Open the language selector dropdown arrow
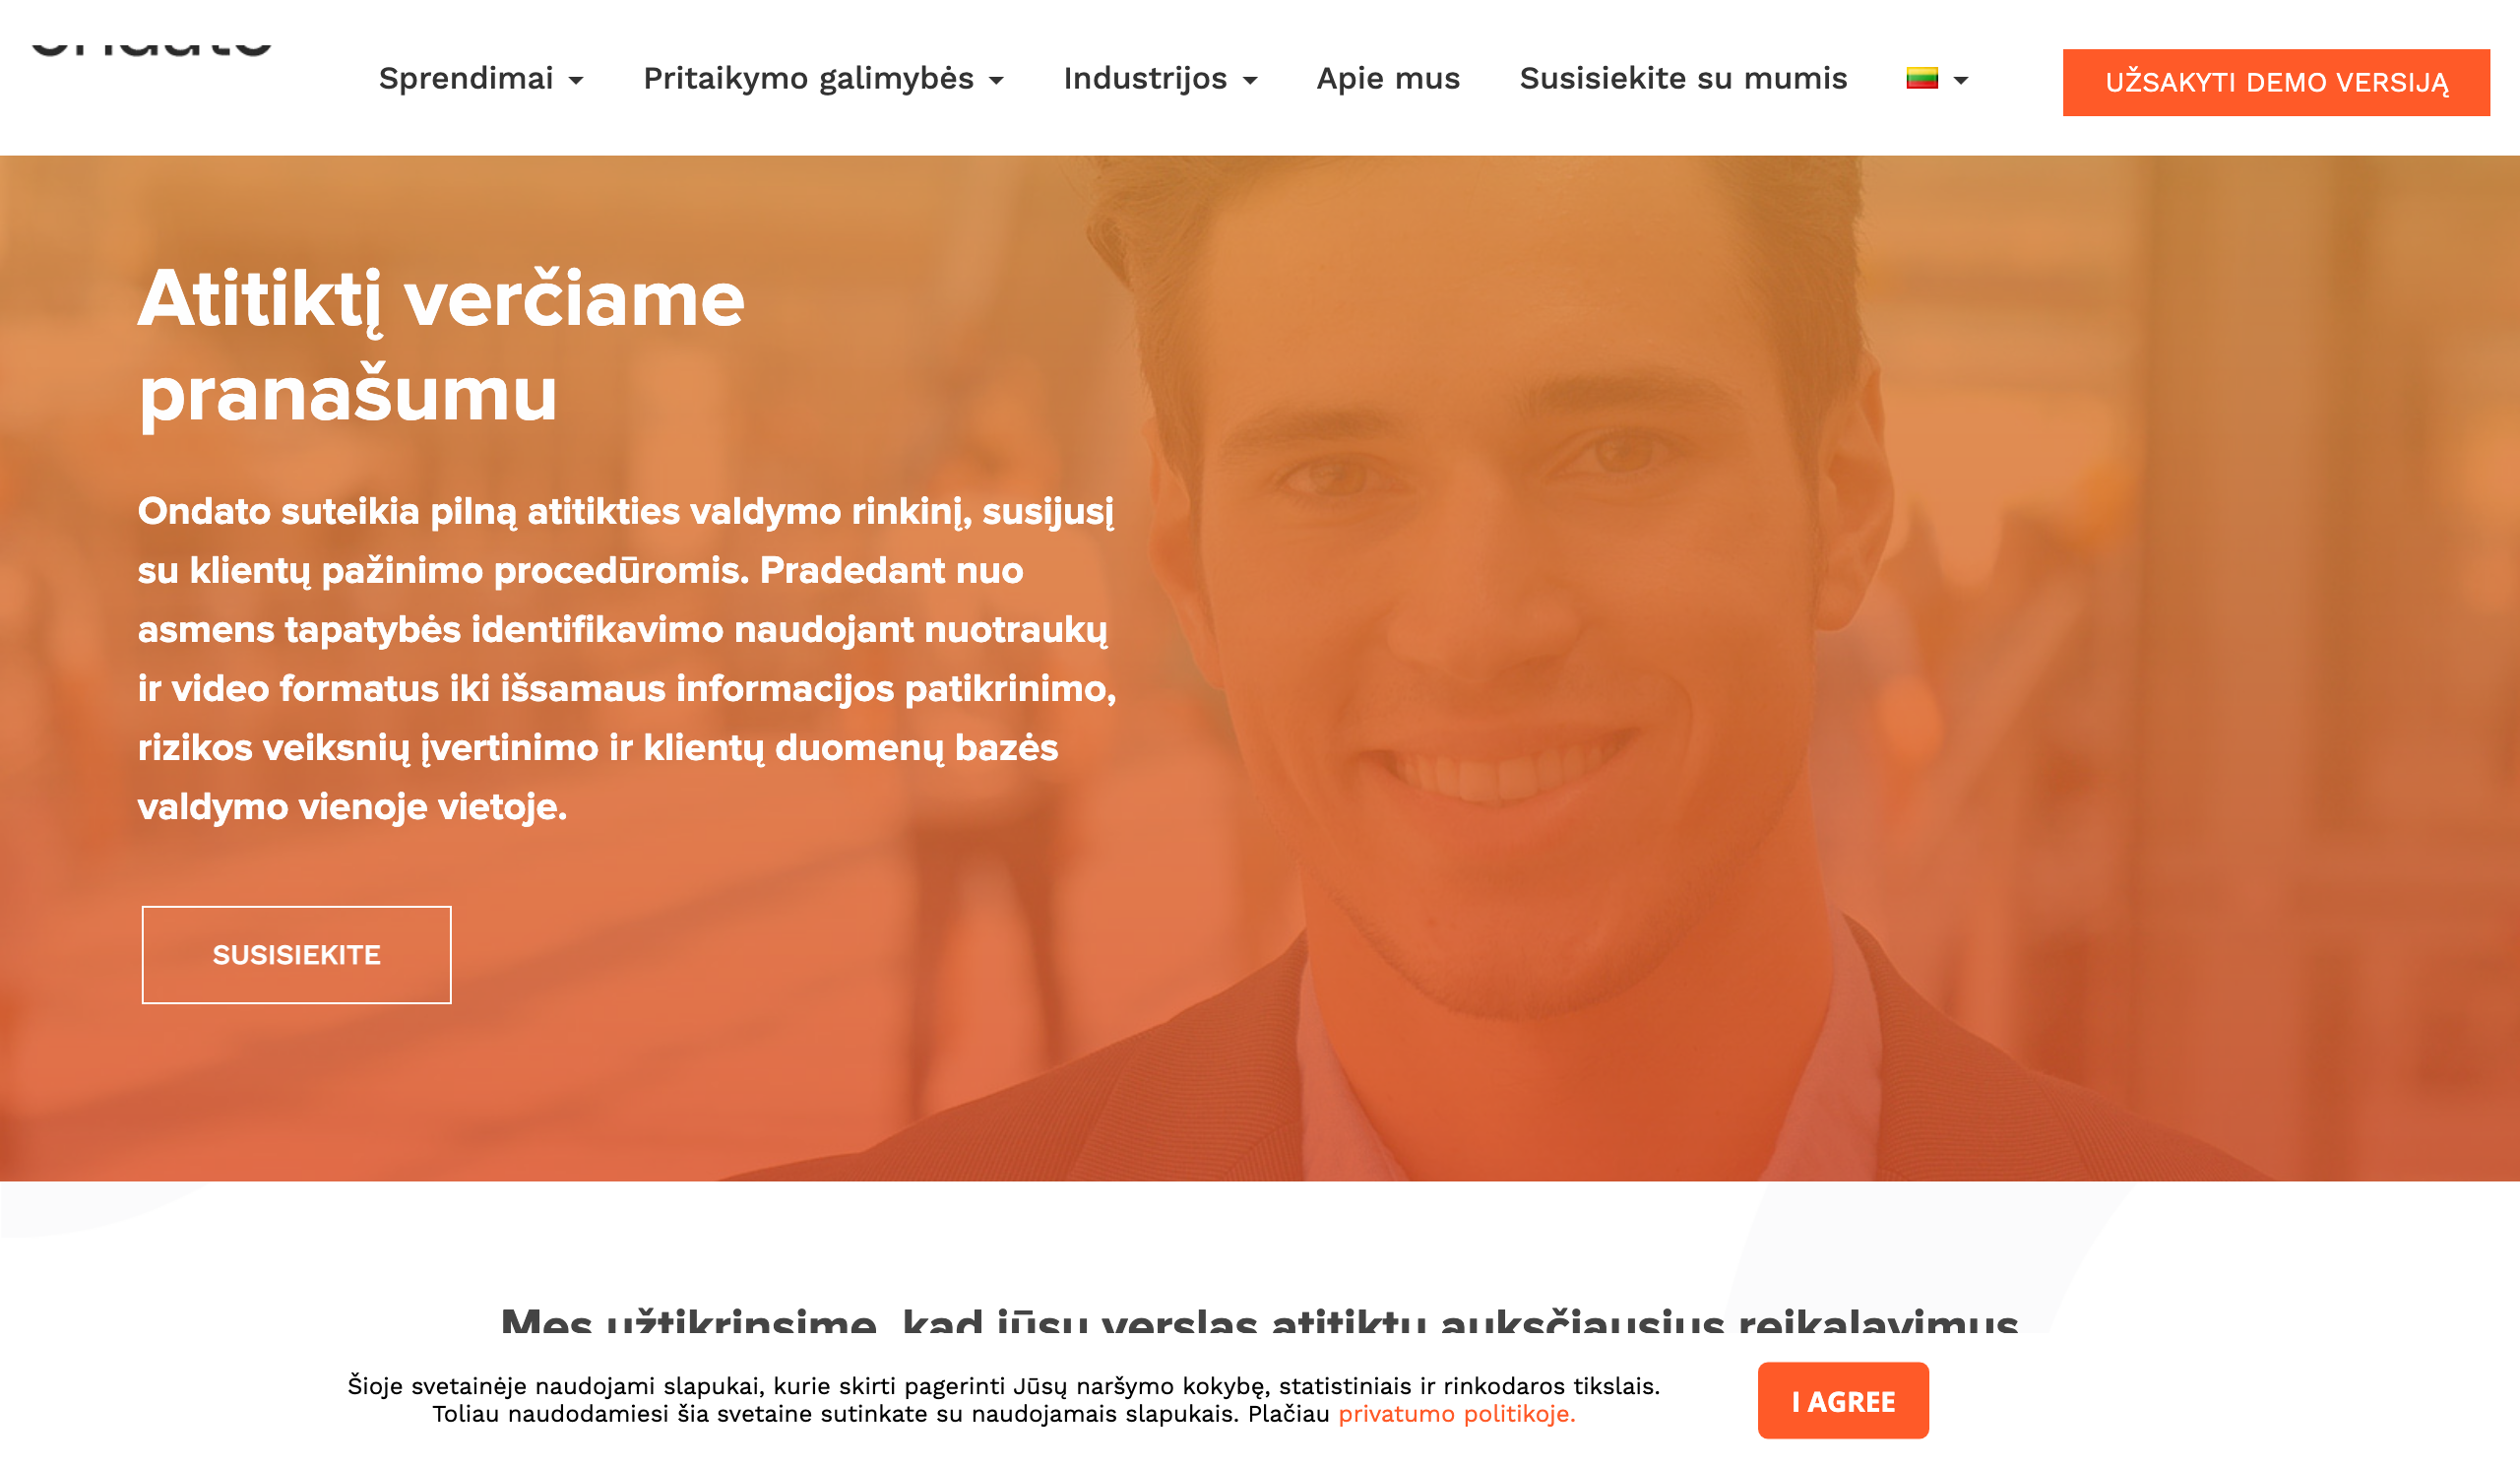 tap(1961, 80)
